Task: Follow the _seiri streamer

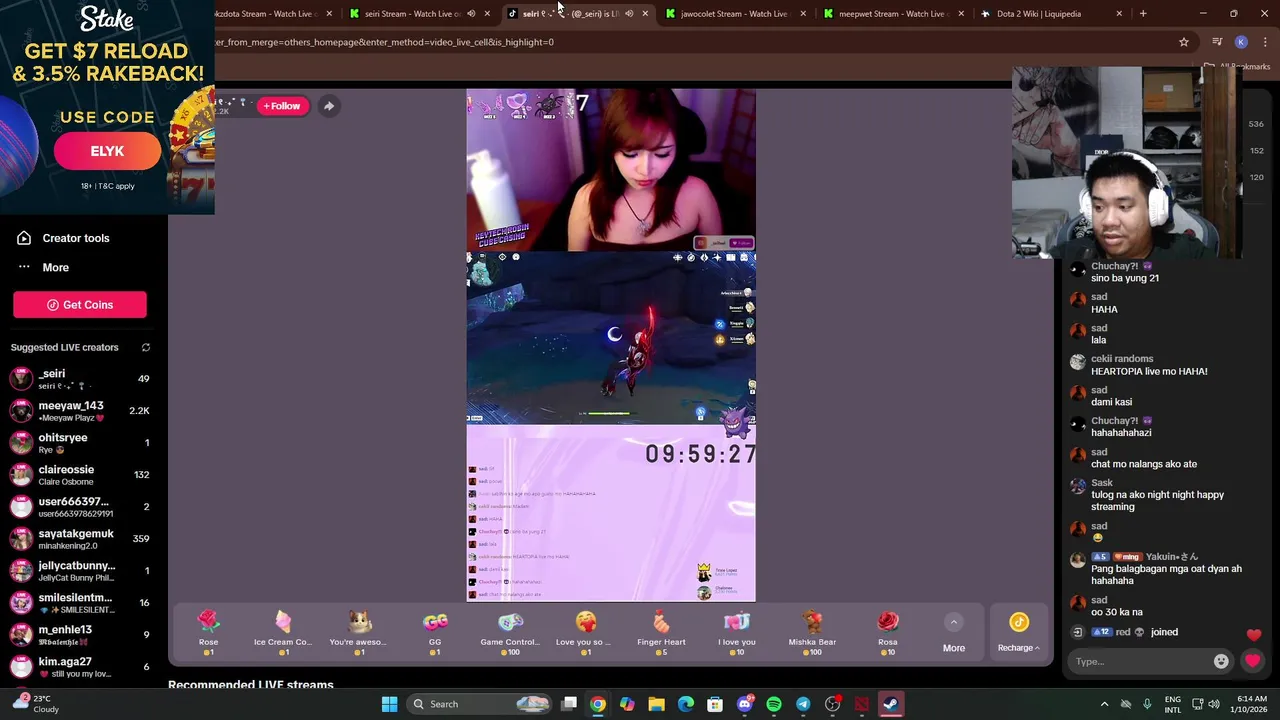Action: tap(282, 106)
